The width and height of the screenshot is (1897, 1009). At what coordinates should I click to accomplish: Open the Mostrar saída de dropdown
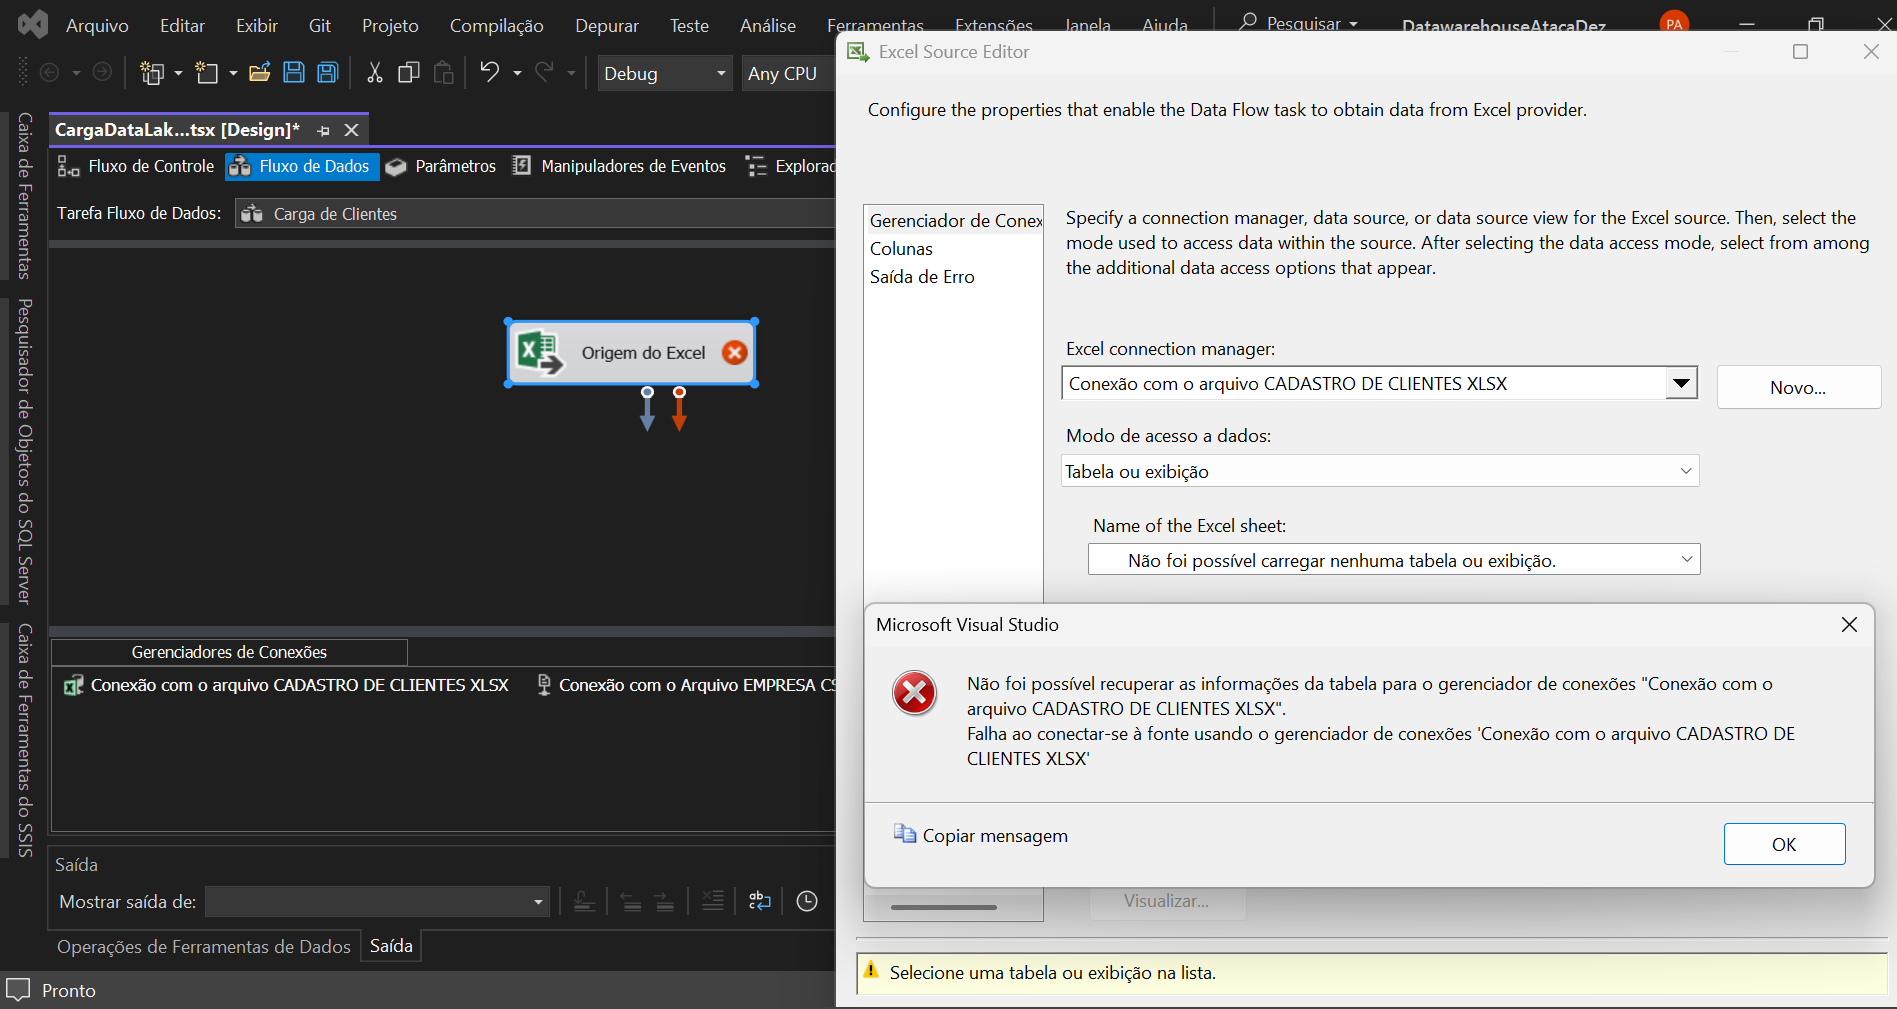point(378,902)
